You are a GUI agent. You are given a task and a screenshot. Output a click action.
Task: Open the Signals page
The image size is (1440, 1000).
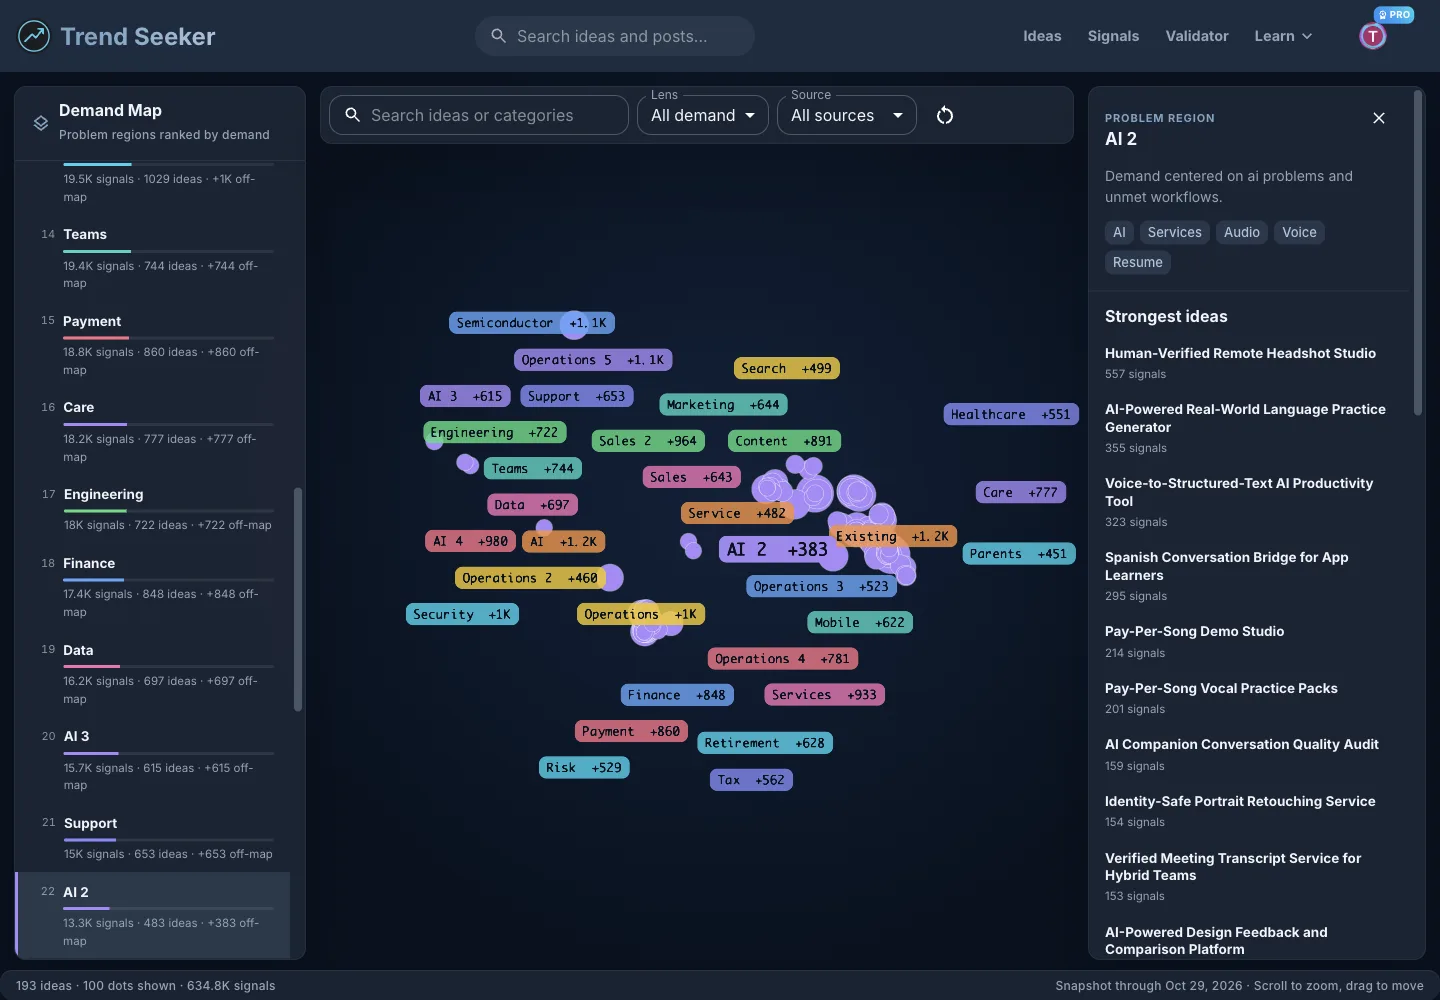pyautogui.click(x=1113, y=36)
